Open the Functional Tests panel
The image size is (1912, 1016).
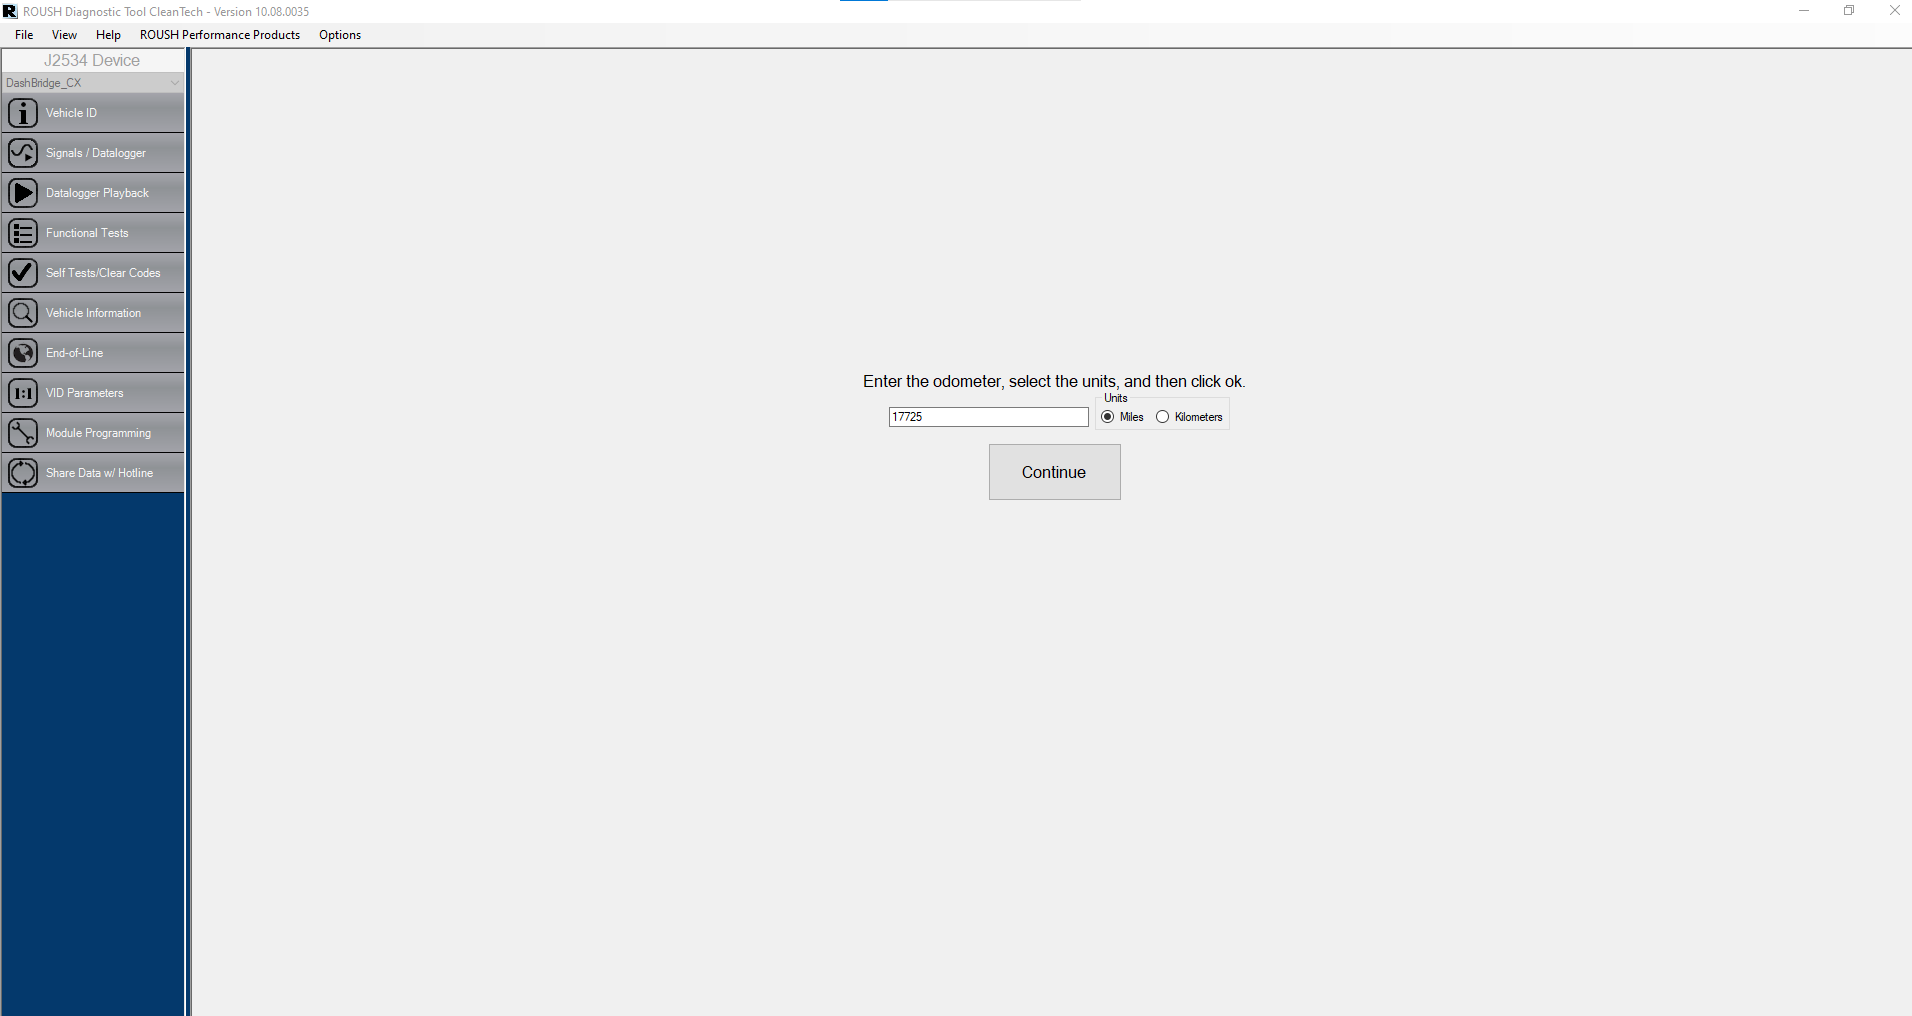pyautogui.click(x=93, y=232)
